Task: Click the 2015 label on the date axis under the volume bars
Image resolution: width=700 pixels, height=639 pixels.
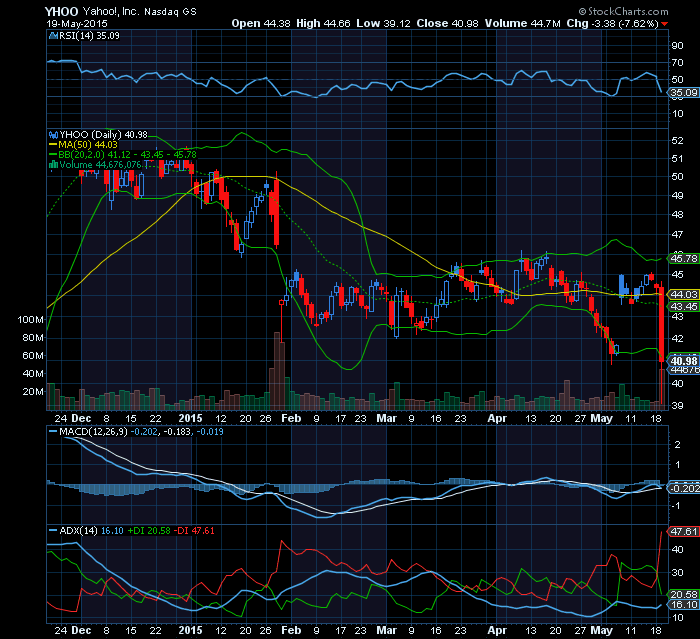Action: click(x=191, y=419)
